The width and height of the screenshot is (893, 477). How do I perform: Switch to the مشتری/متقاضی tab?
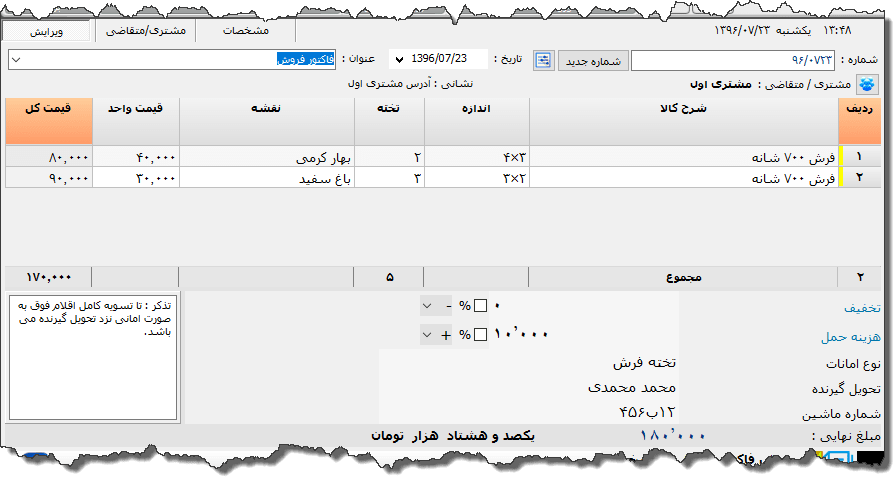point(146,31)
